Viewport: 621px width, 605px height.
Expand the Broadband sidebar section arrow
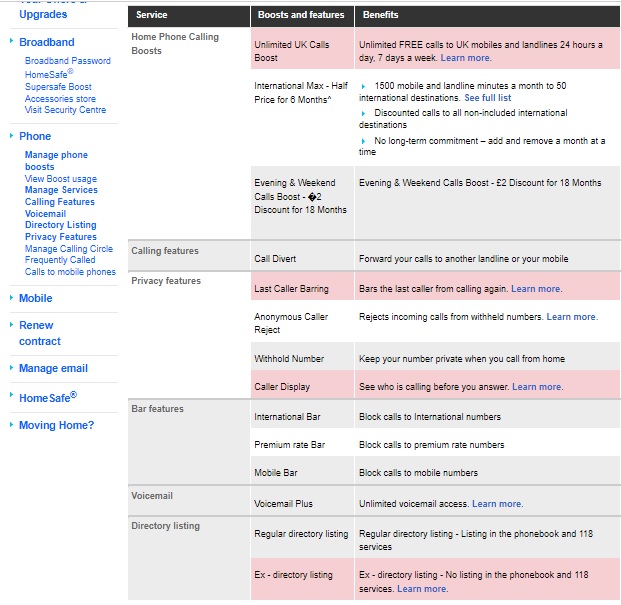tap(11, 42)
